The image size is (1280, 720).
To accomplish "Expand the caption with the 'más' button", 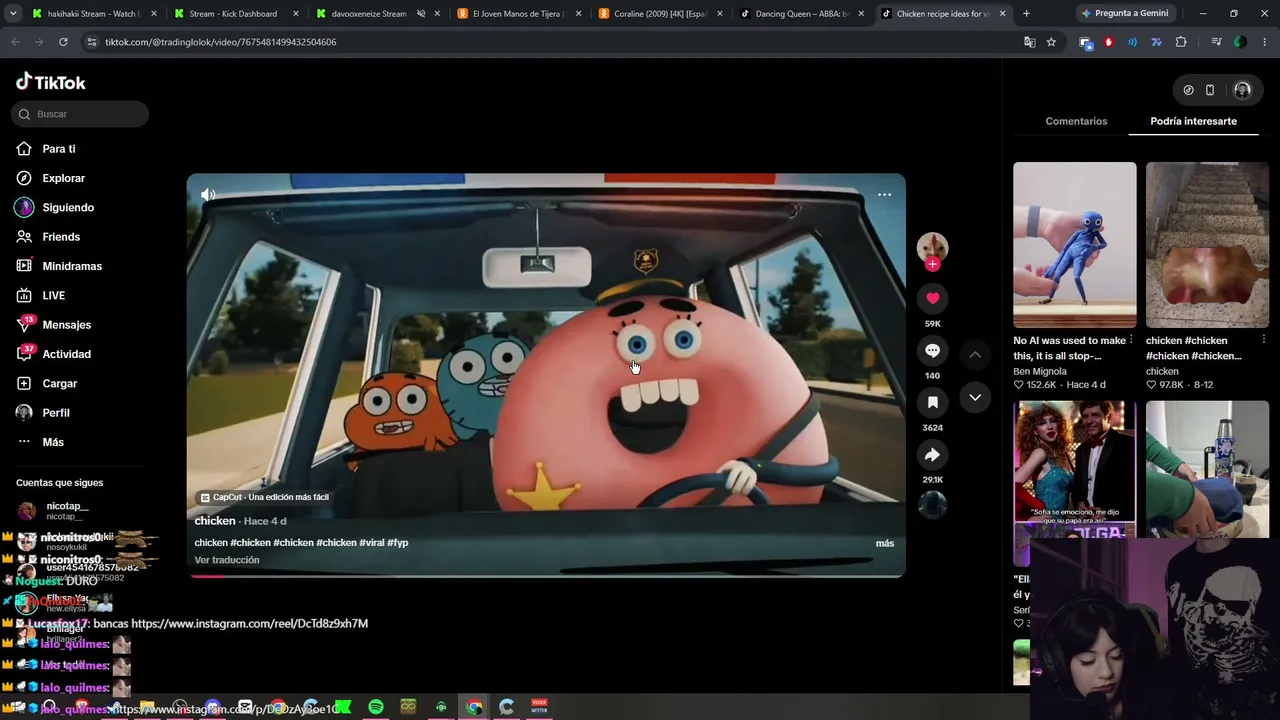I will [885, 543].
